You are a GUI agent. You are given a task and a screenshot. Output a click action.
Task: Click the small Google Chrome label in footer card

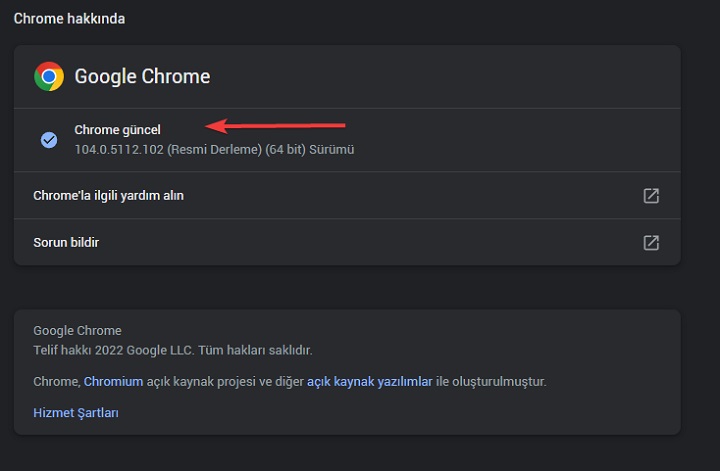pos(77,331)
